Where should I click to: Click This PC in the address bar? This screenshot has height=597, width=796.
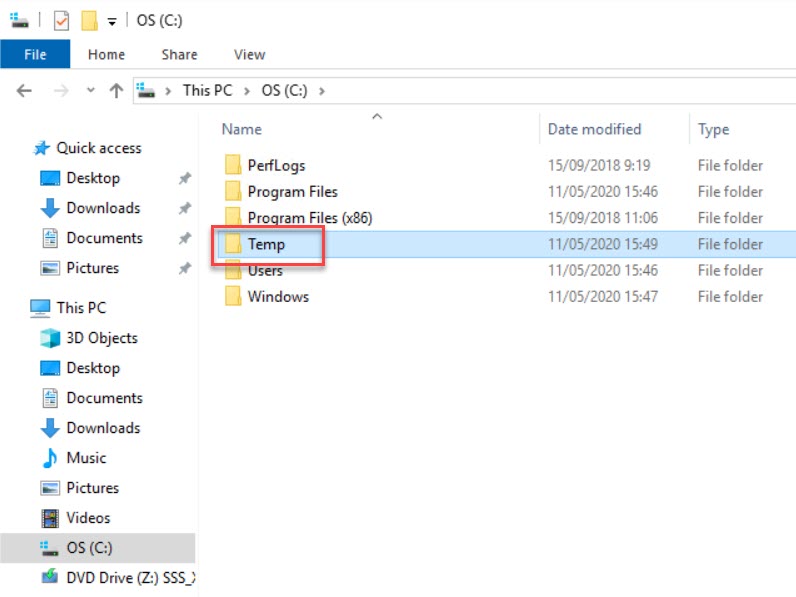[207, 90]
